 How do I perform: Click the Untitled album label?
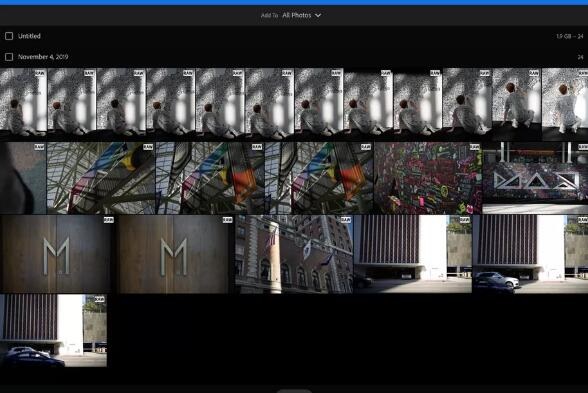coord(29,36)
